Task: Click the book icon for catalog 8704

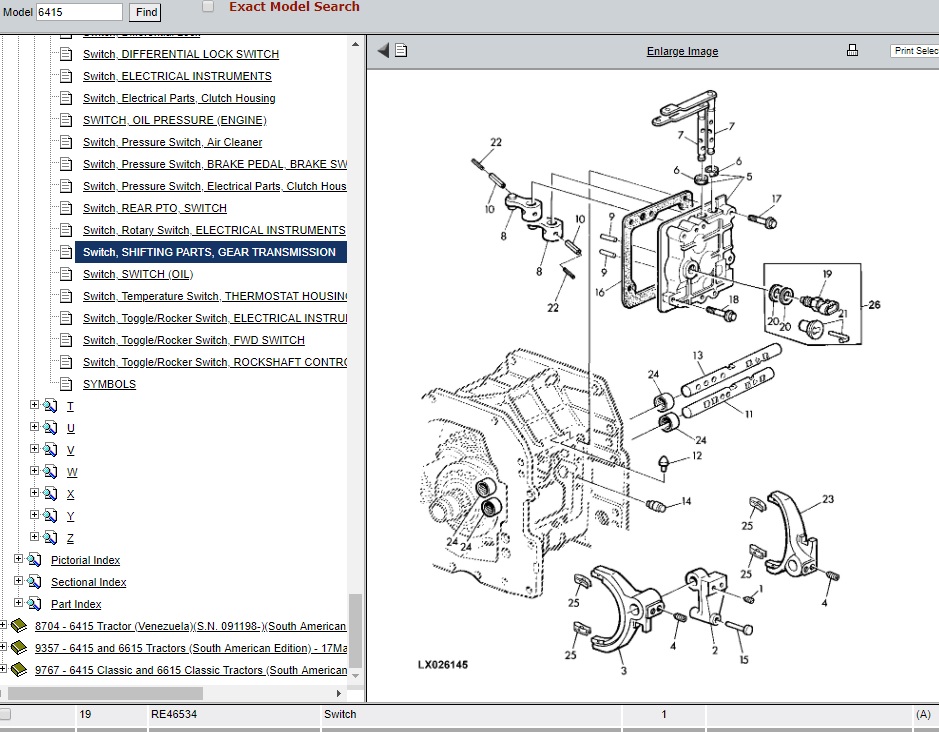Action: tap(19, 626)
